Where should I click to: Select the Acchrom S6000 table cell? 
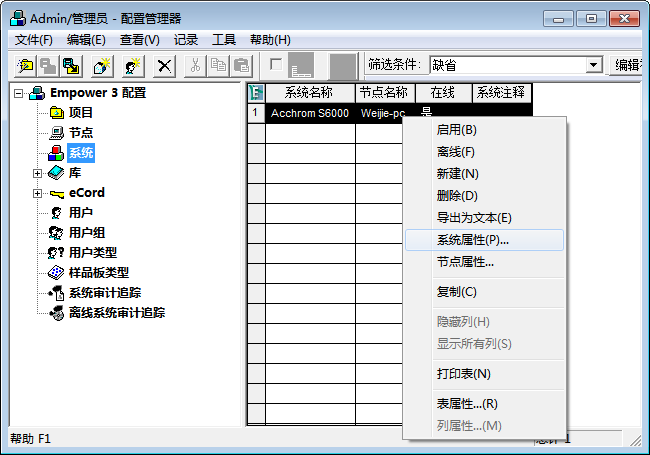pos(310,113)
